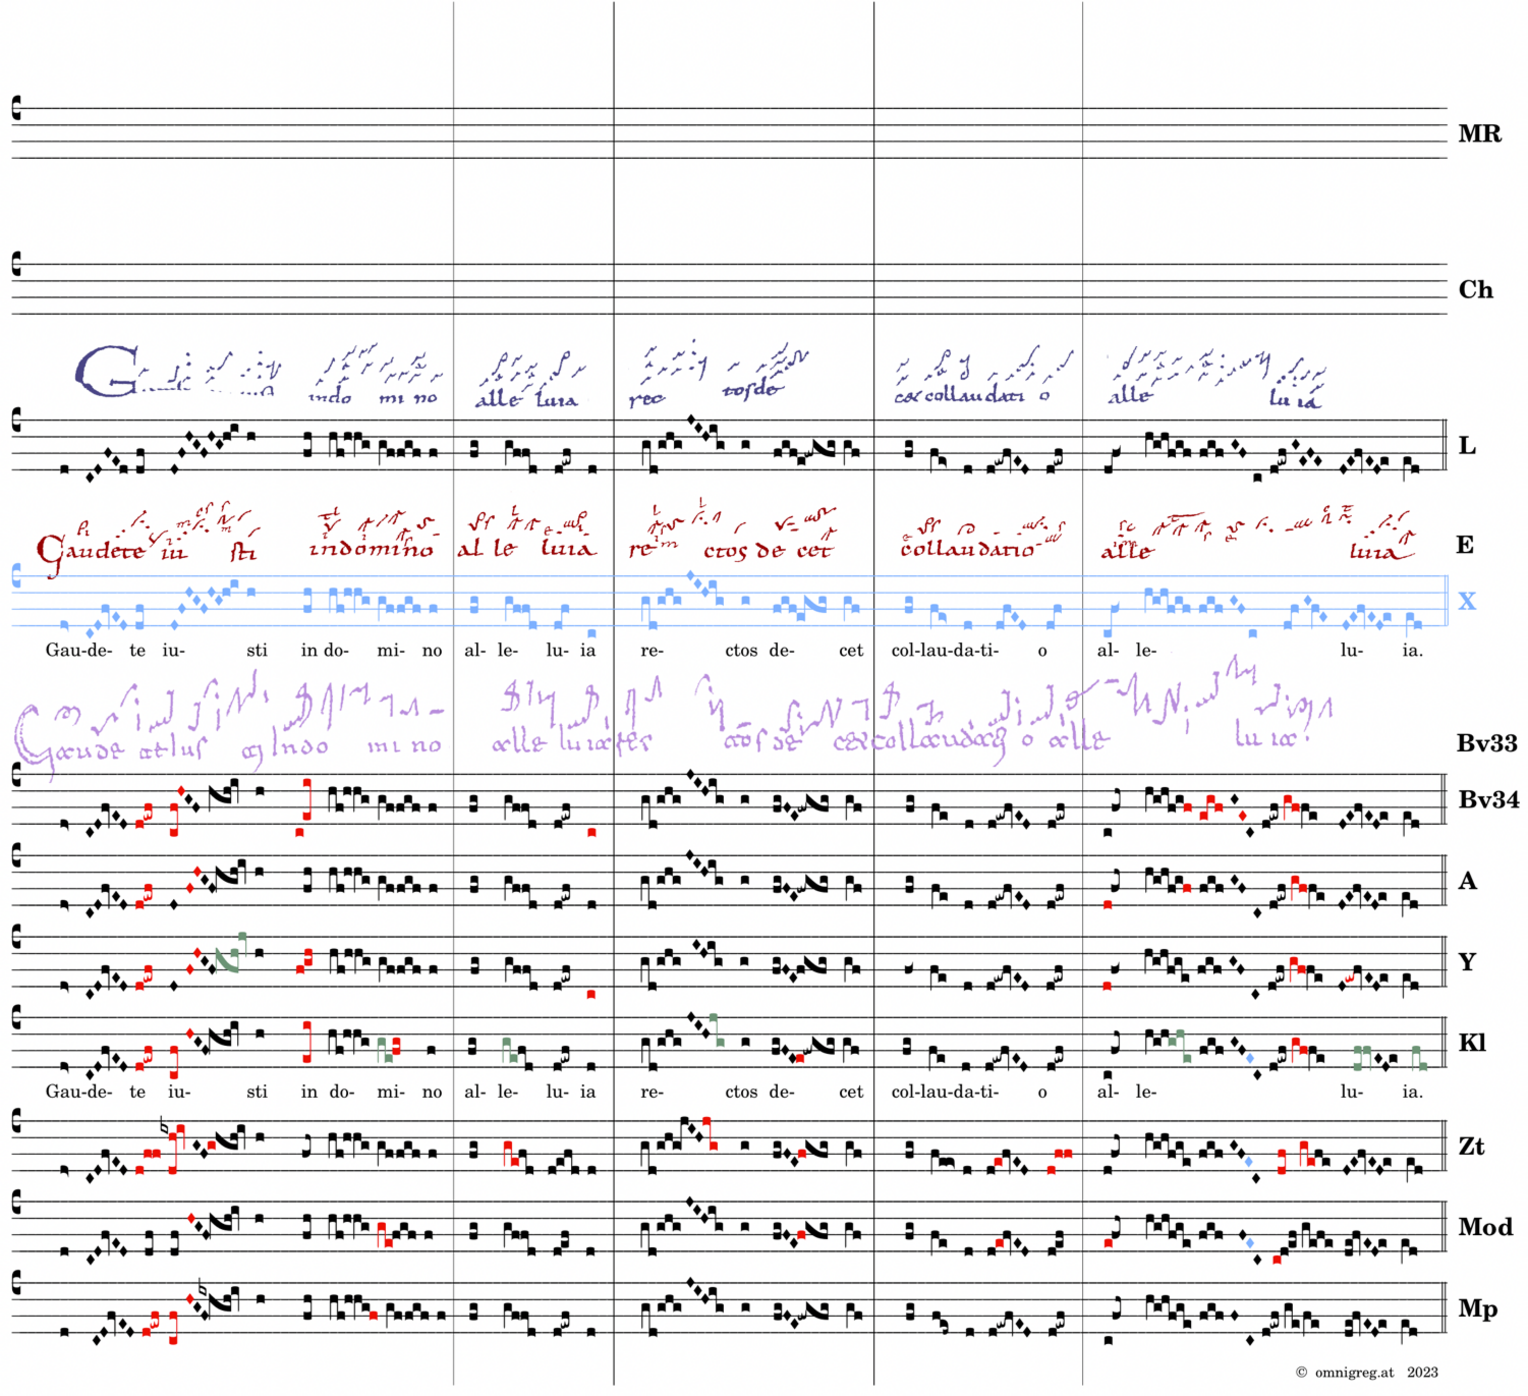Click the Ch manuscript label
Viewport: 1528px width, 1396px height.
pos(1475,290)
